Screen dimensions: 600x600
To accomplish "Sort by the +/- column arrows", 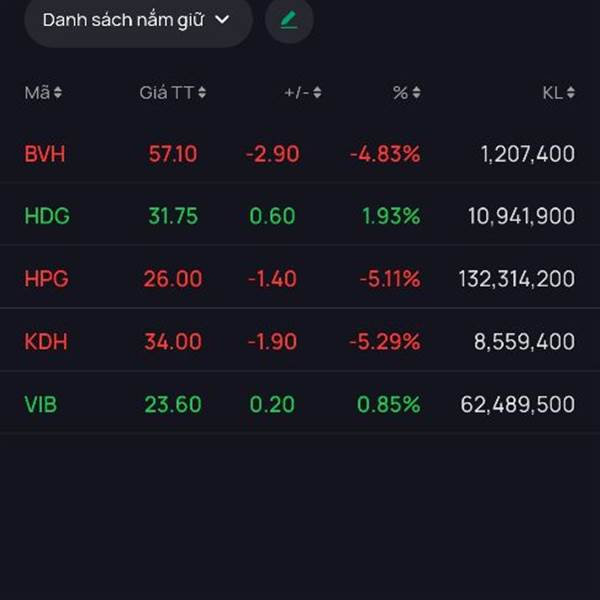I will (x=317, y=93).
